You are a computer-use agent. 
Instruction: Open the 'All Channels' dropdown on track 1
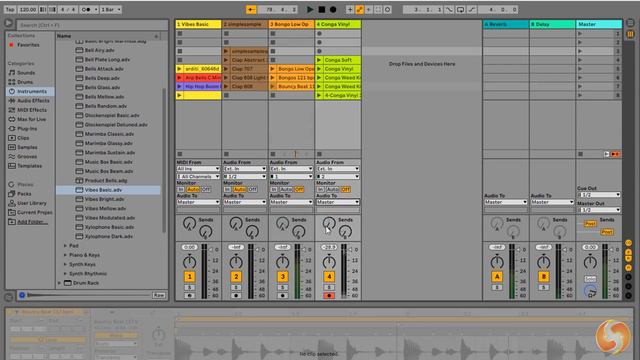198,176
